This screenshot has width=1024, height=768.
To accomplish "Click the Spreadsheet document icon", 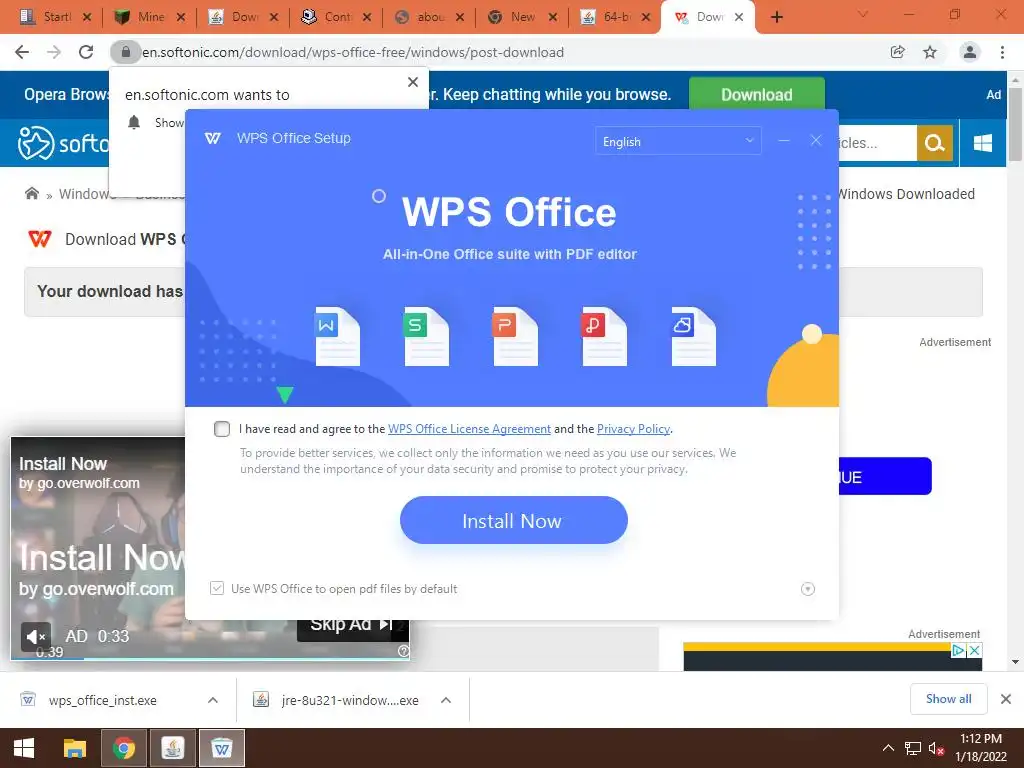I will pyautogui.click(x=426, y=336).
